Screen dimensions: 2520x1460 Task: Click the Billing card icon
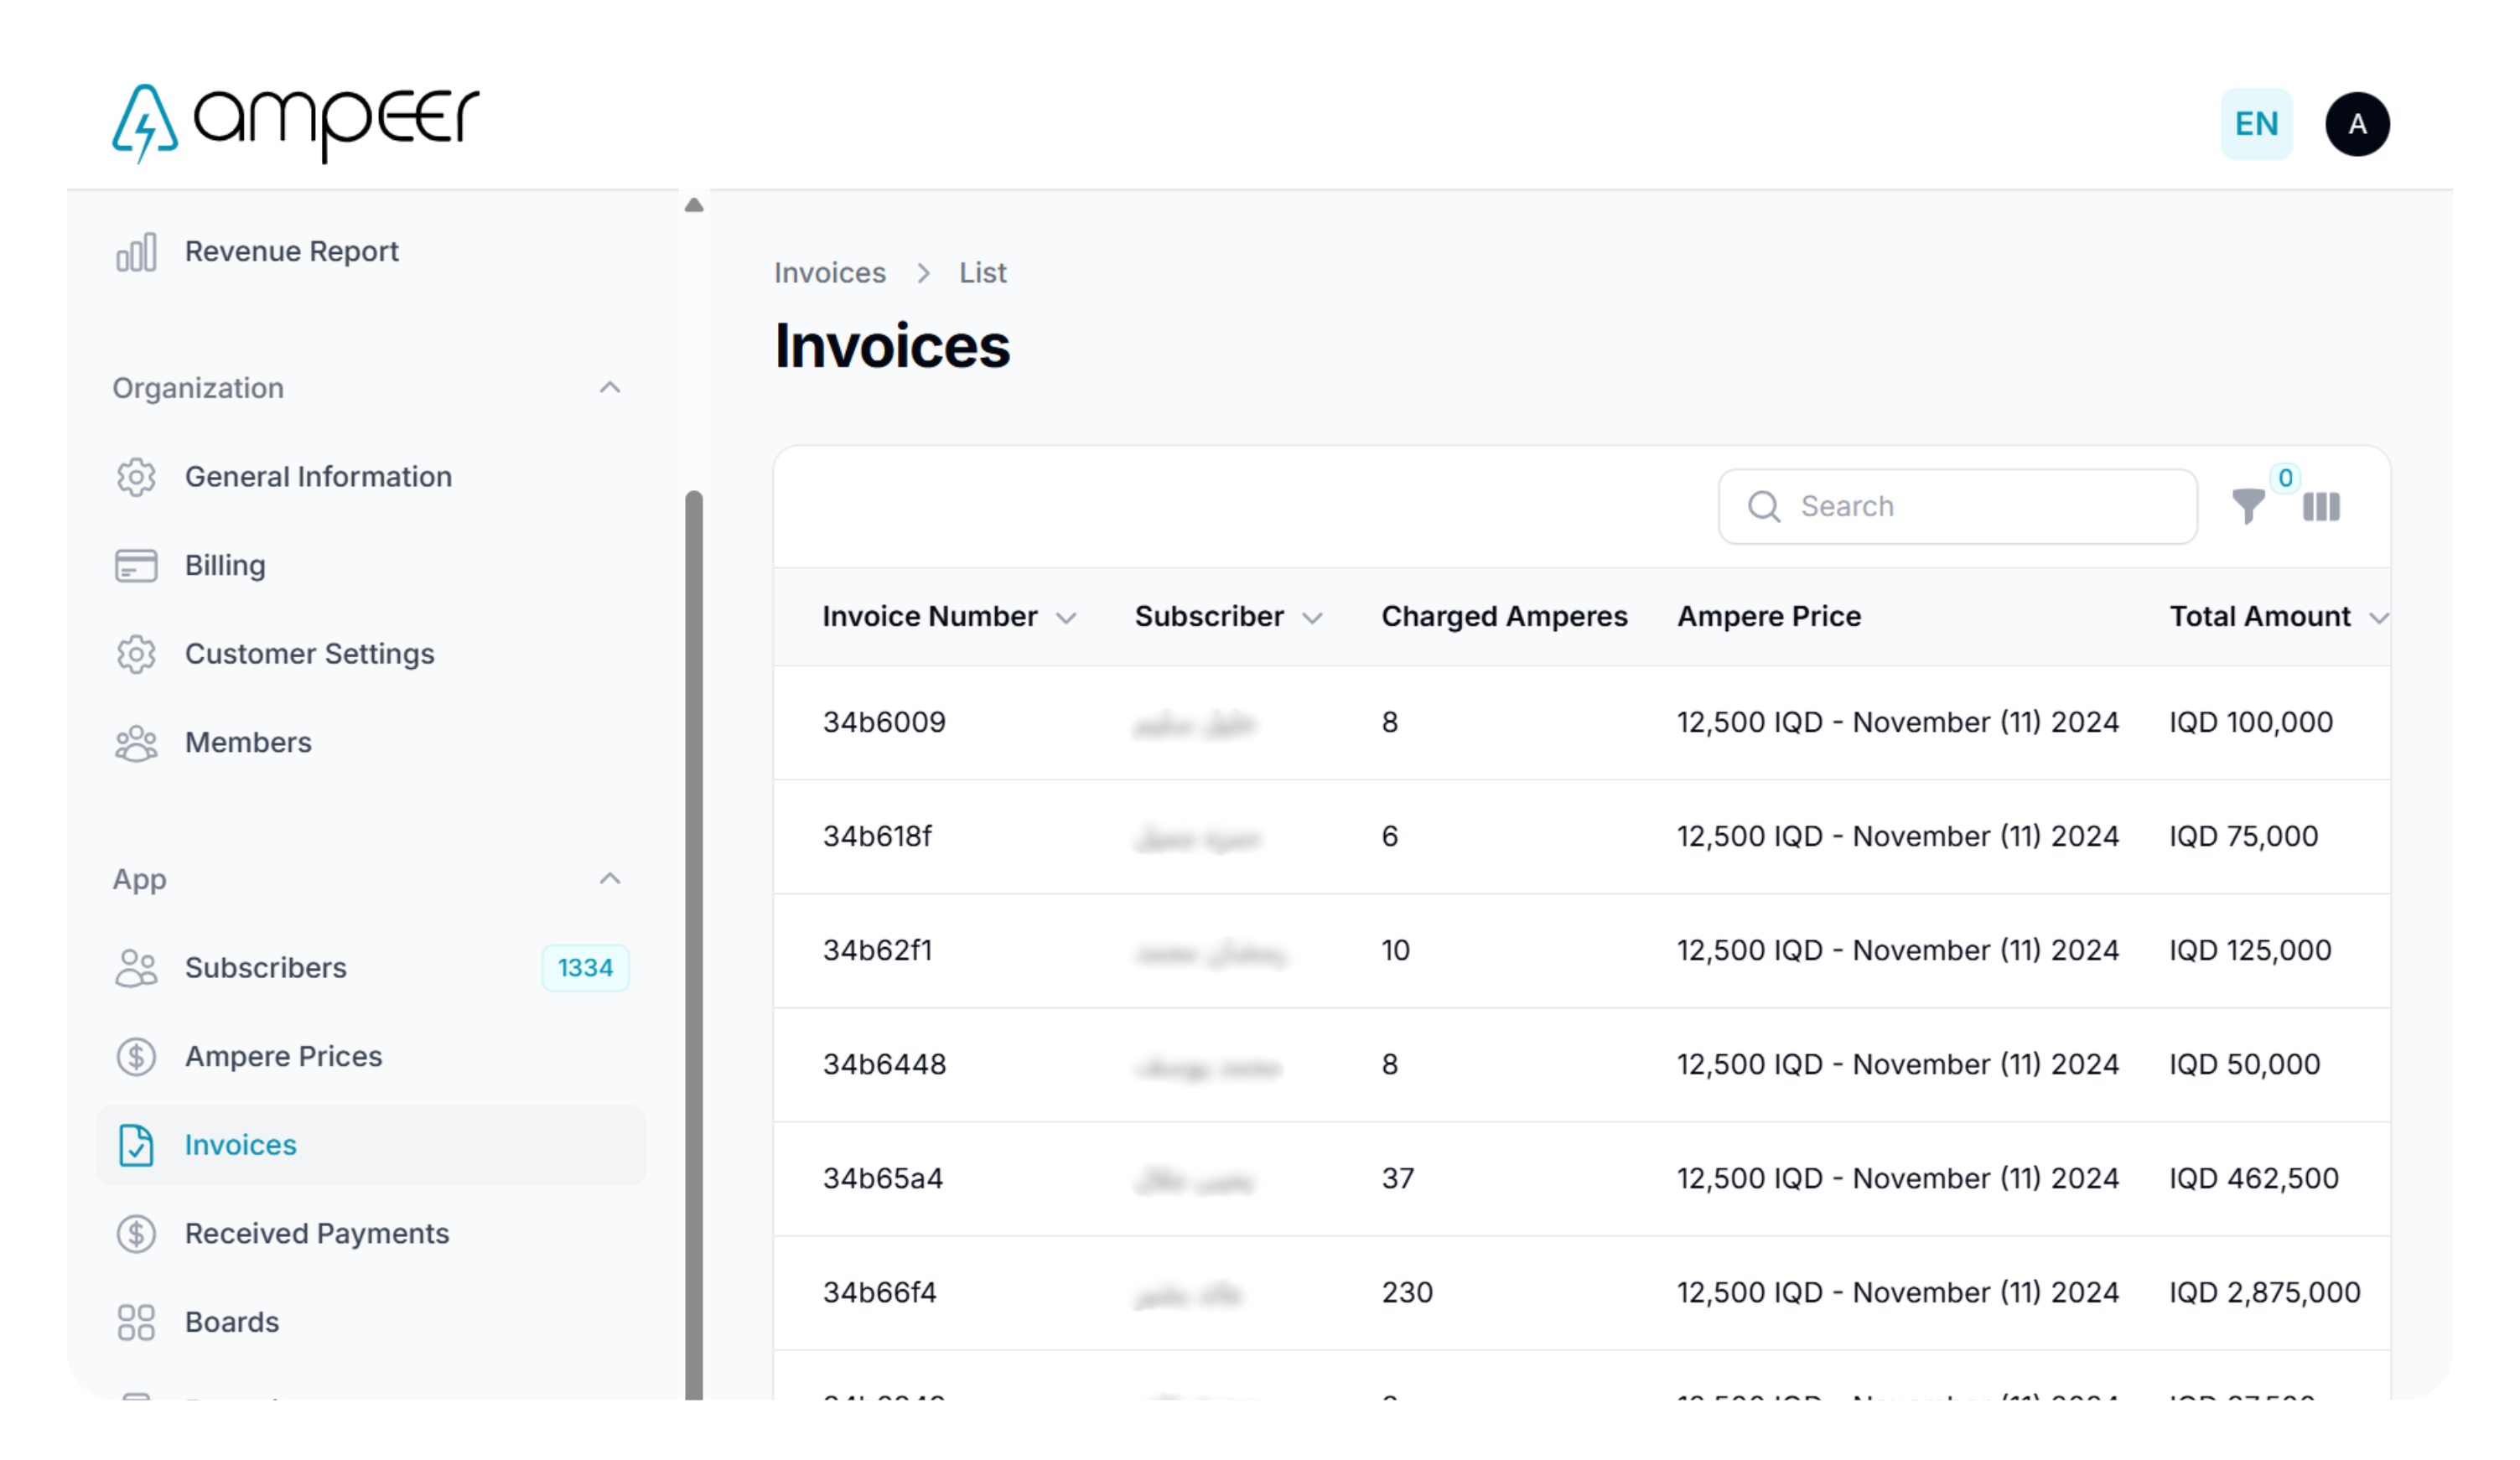click(x=136, y=566)
